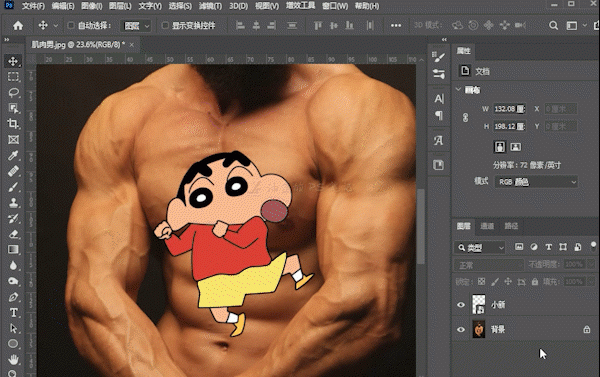
Task: Open the 窗口(W) menu
Action: pyautogui.click(x=335, y=6)
